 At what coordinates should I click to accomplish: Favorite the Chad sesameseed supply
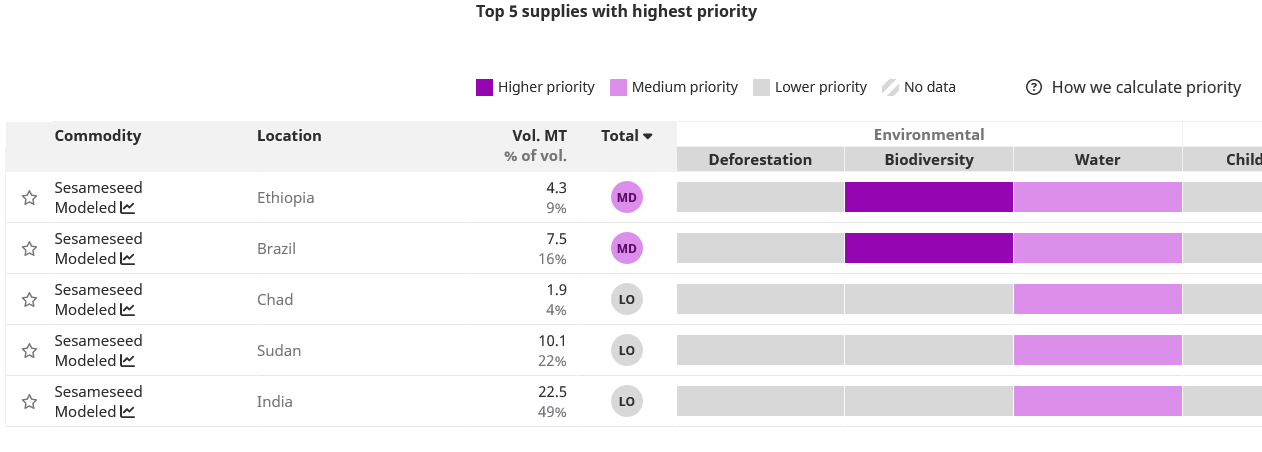point(30,300)
